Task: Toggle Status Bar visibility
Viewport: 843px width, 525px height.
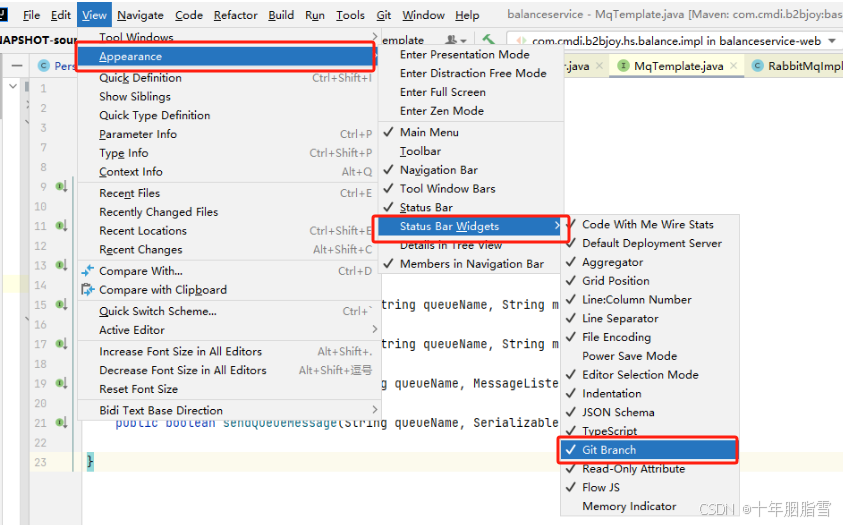Action: [x=471, y=207]
